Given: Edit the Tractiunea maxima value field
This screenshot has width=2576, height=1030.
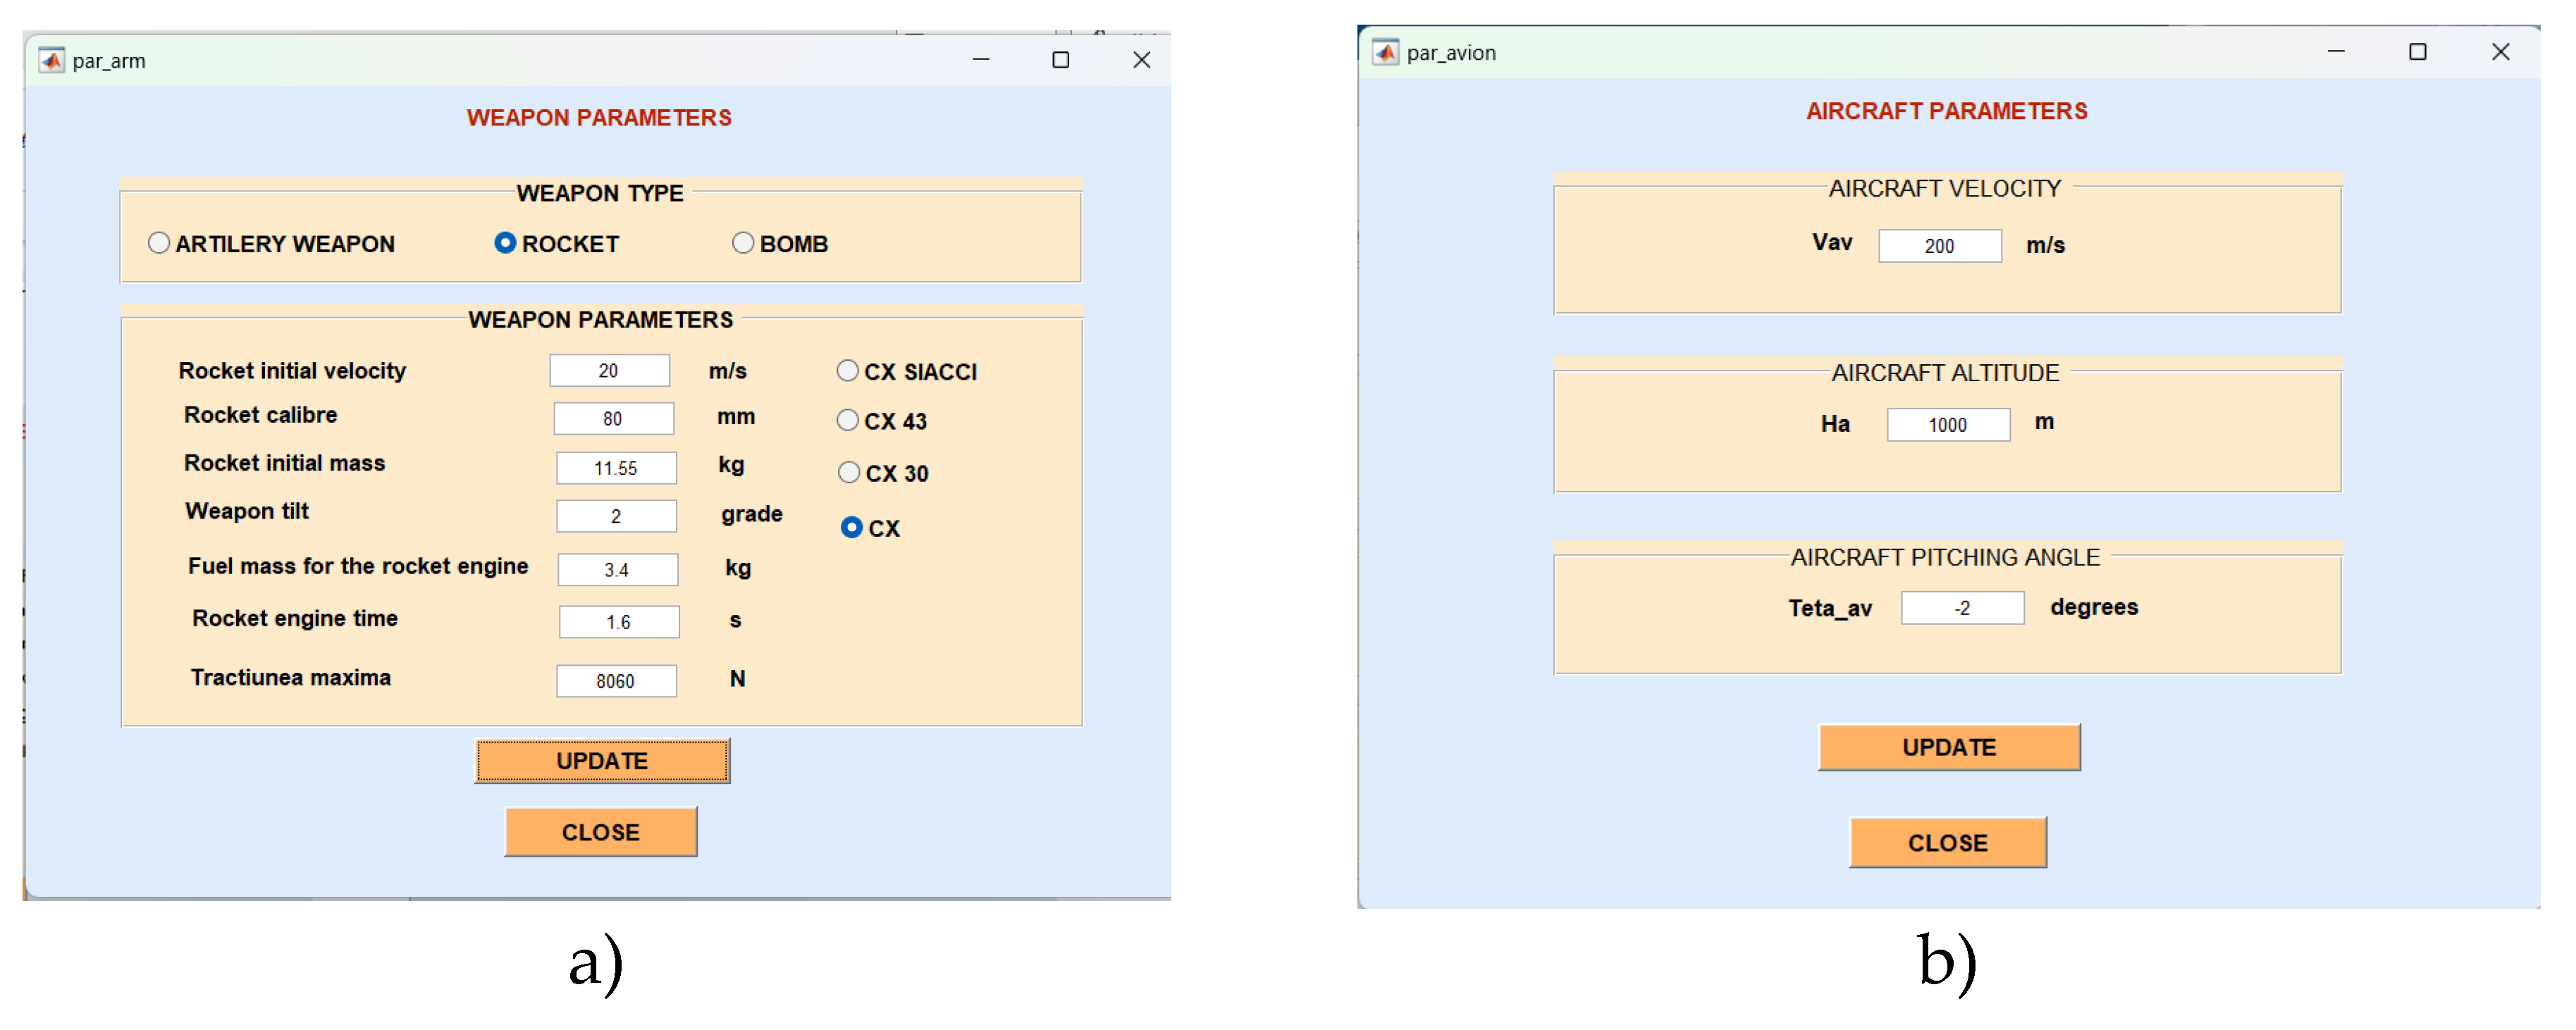Looking at the screenshot, I should tap(616, 680).
